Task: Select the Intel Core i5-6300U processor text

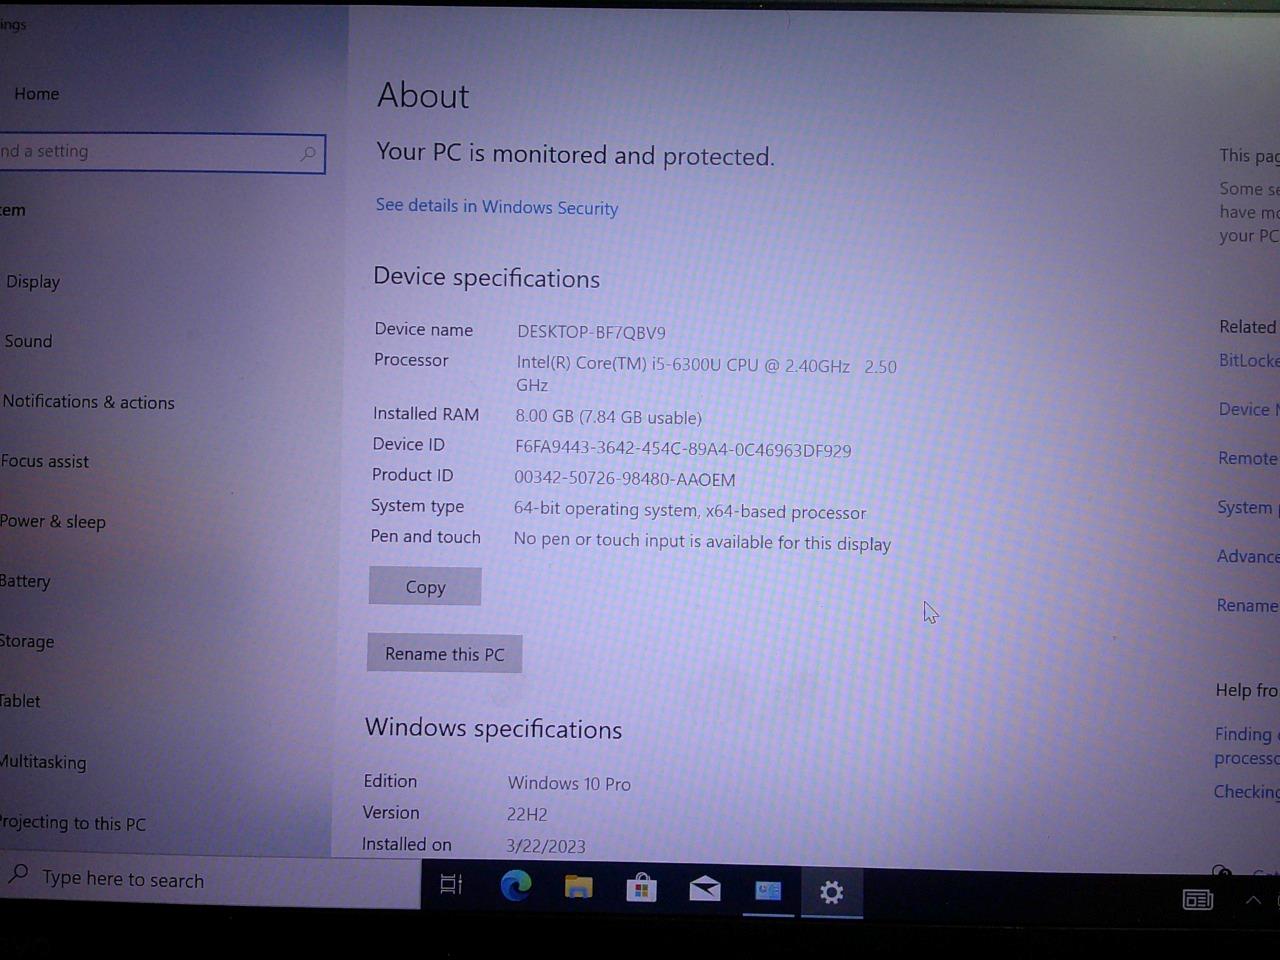Action: [x=706, y=375]
